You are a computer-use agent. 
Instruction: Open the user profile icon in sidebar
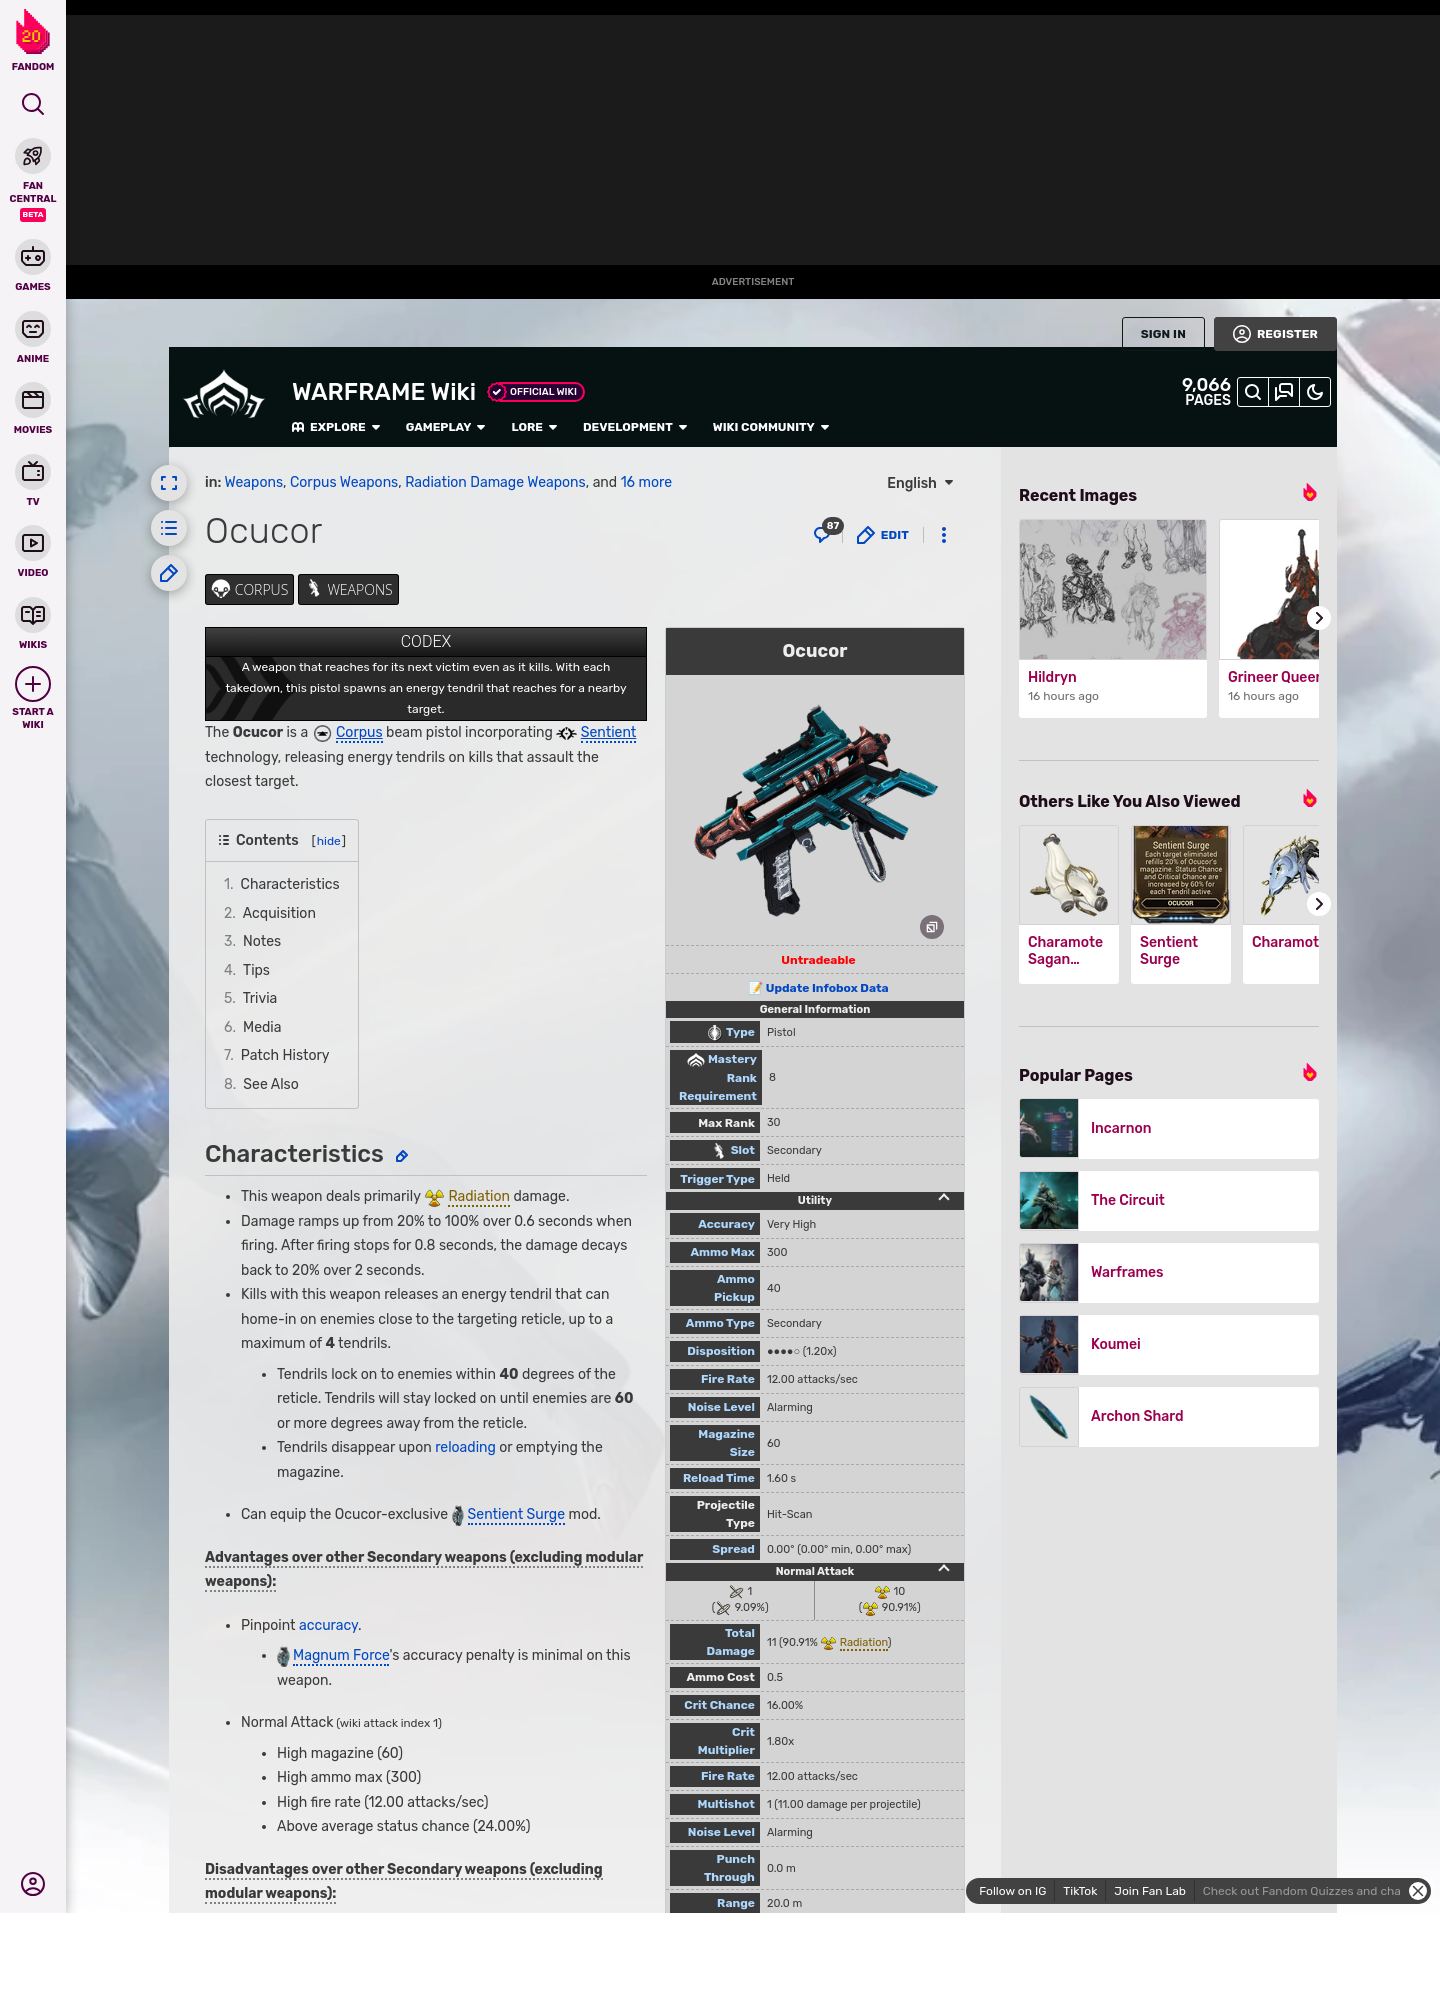(33, 1884)
